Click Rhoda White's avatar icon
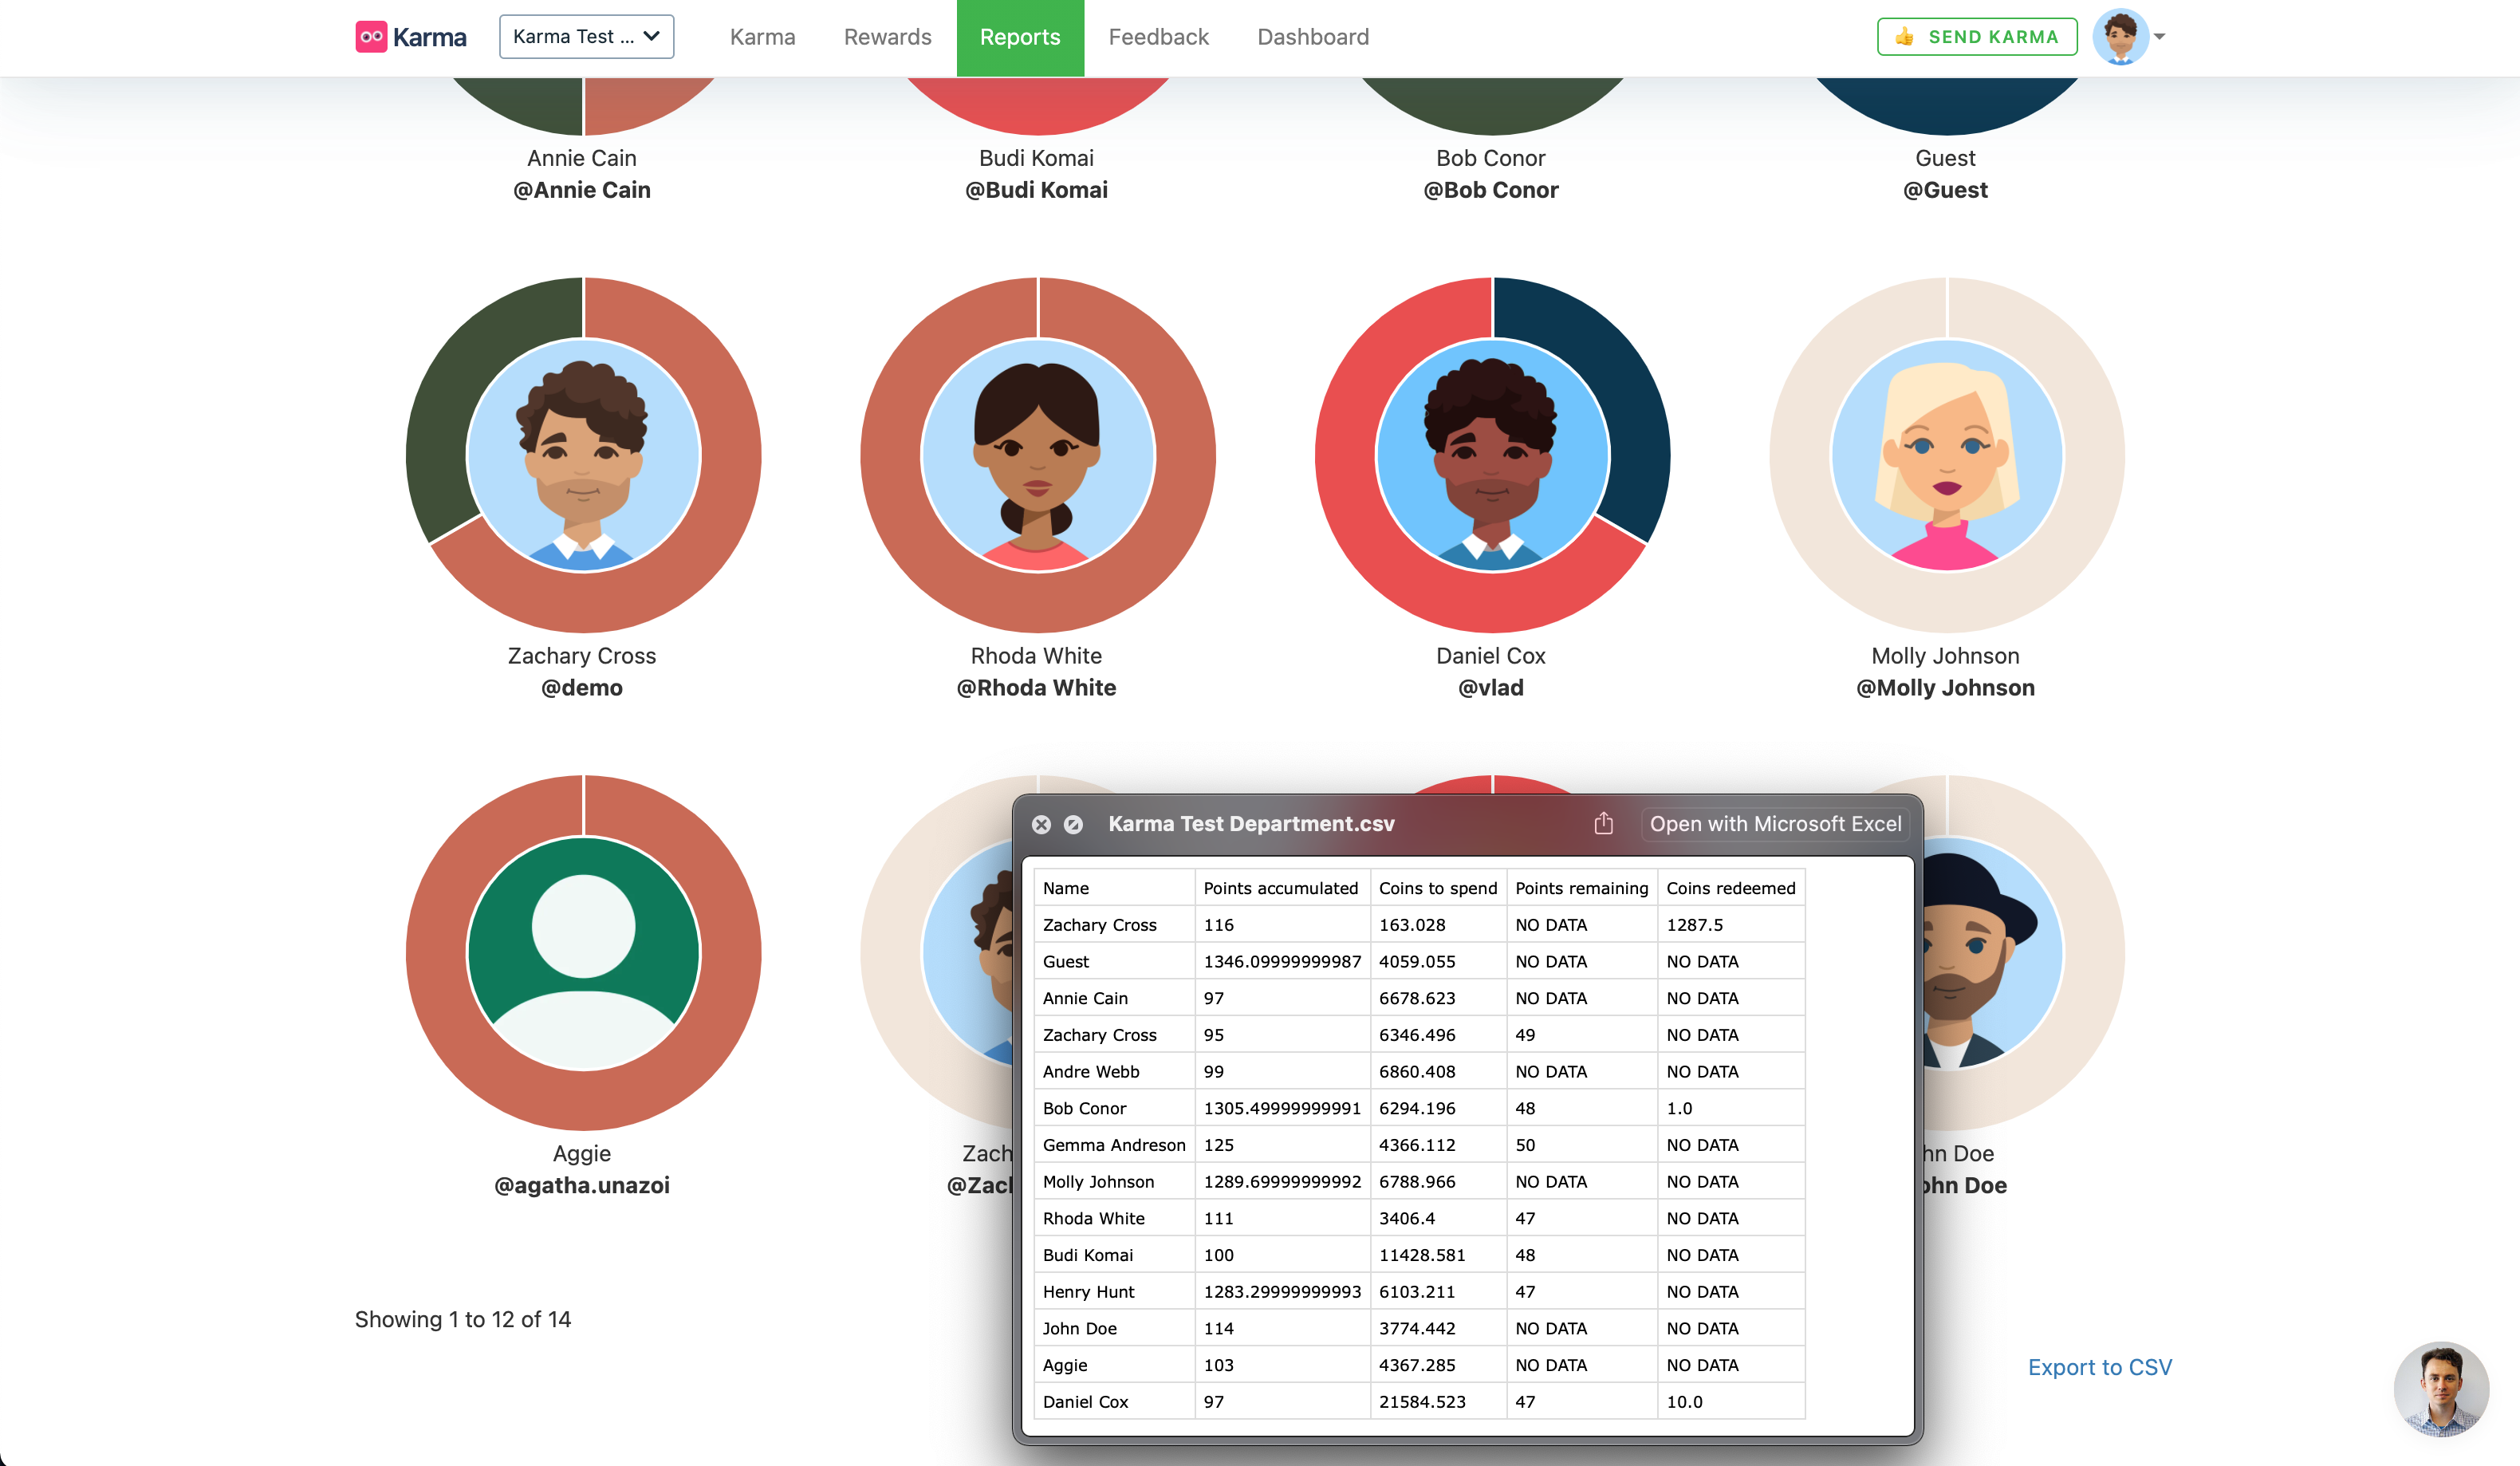Screen dimensions: 2520x1466 (1037, 456)
